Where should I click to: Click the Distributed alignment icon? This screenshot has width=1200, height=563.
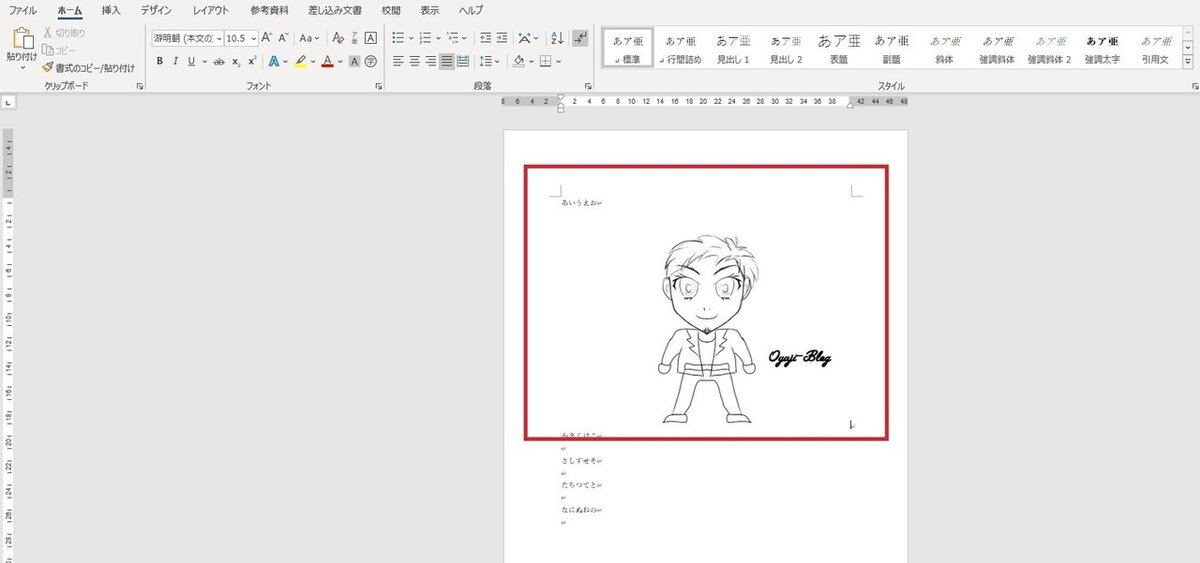pos(462,61)
